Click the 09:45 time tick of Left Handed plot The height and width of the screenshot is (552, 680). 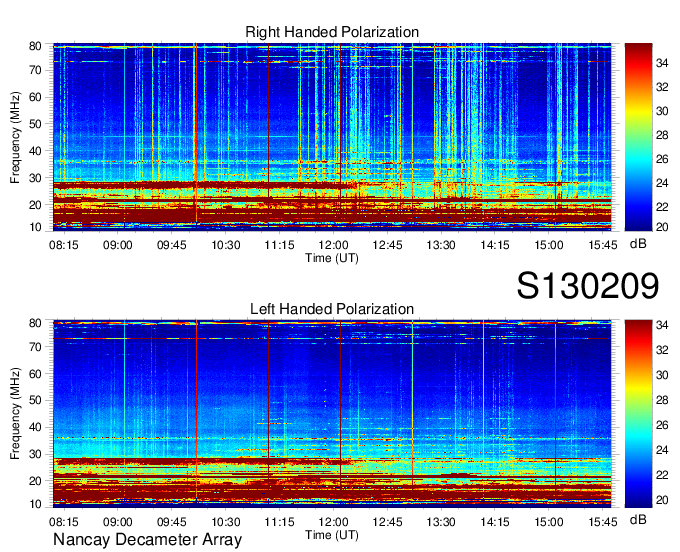(x=172, y=522)
